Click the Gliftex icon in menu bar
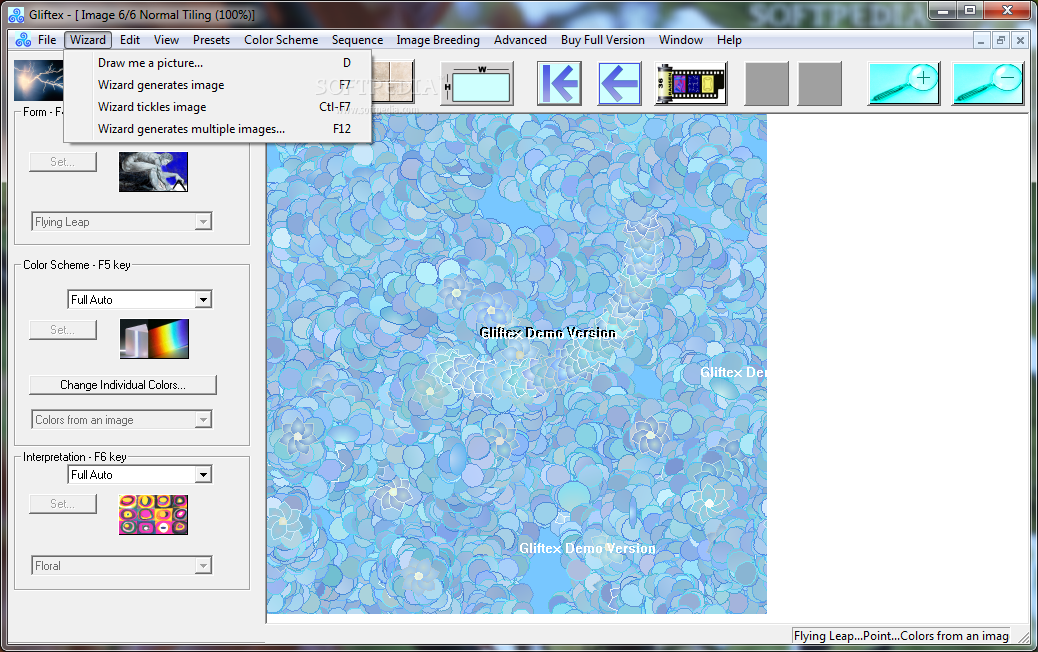 [23, 40]
